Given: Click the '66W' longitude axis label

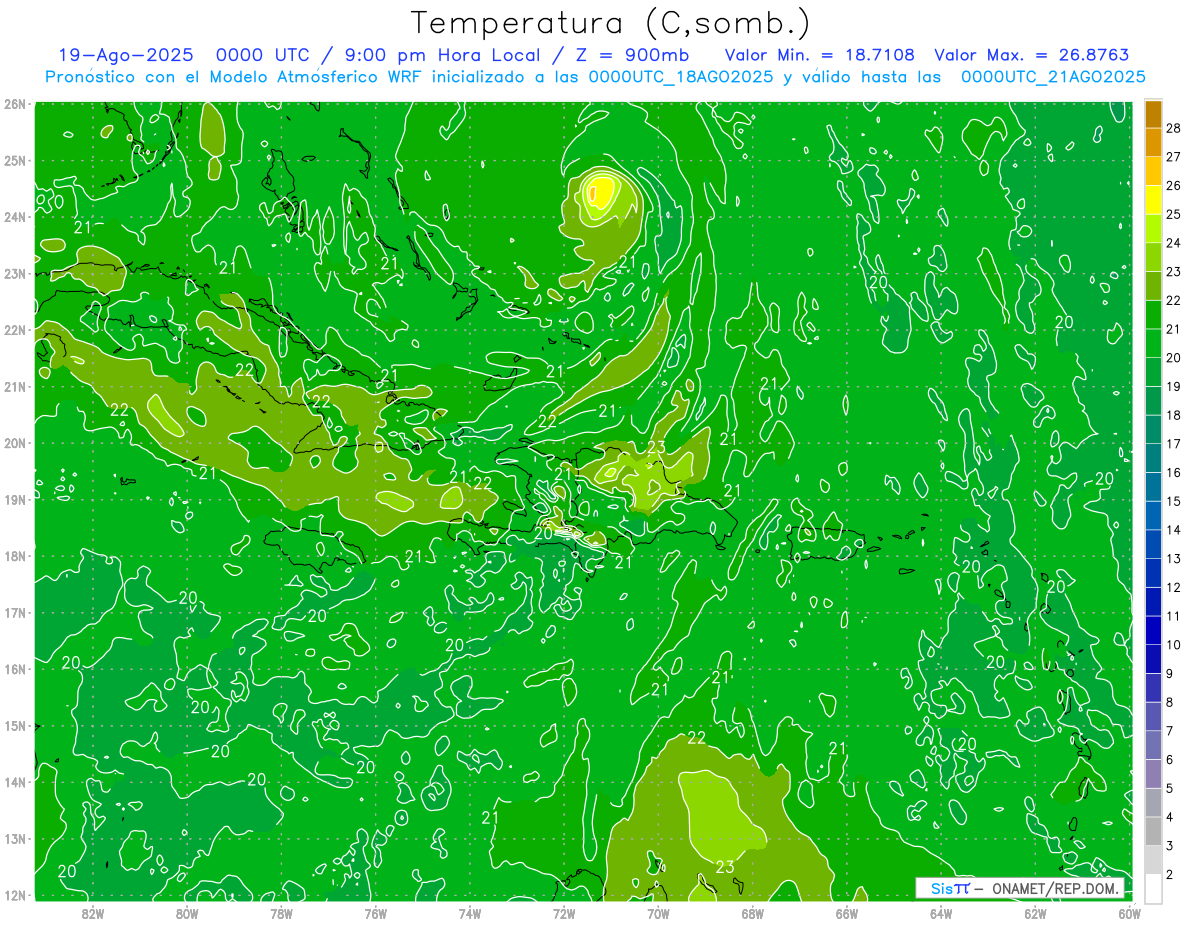Looking at the screenshot, I should [847, 912].
